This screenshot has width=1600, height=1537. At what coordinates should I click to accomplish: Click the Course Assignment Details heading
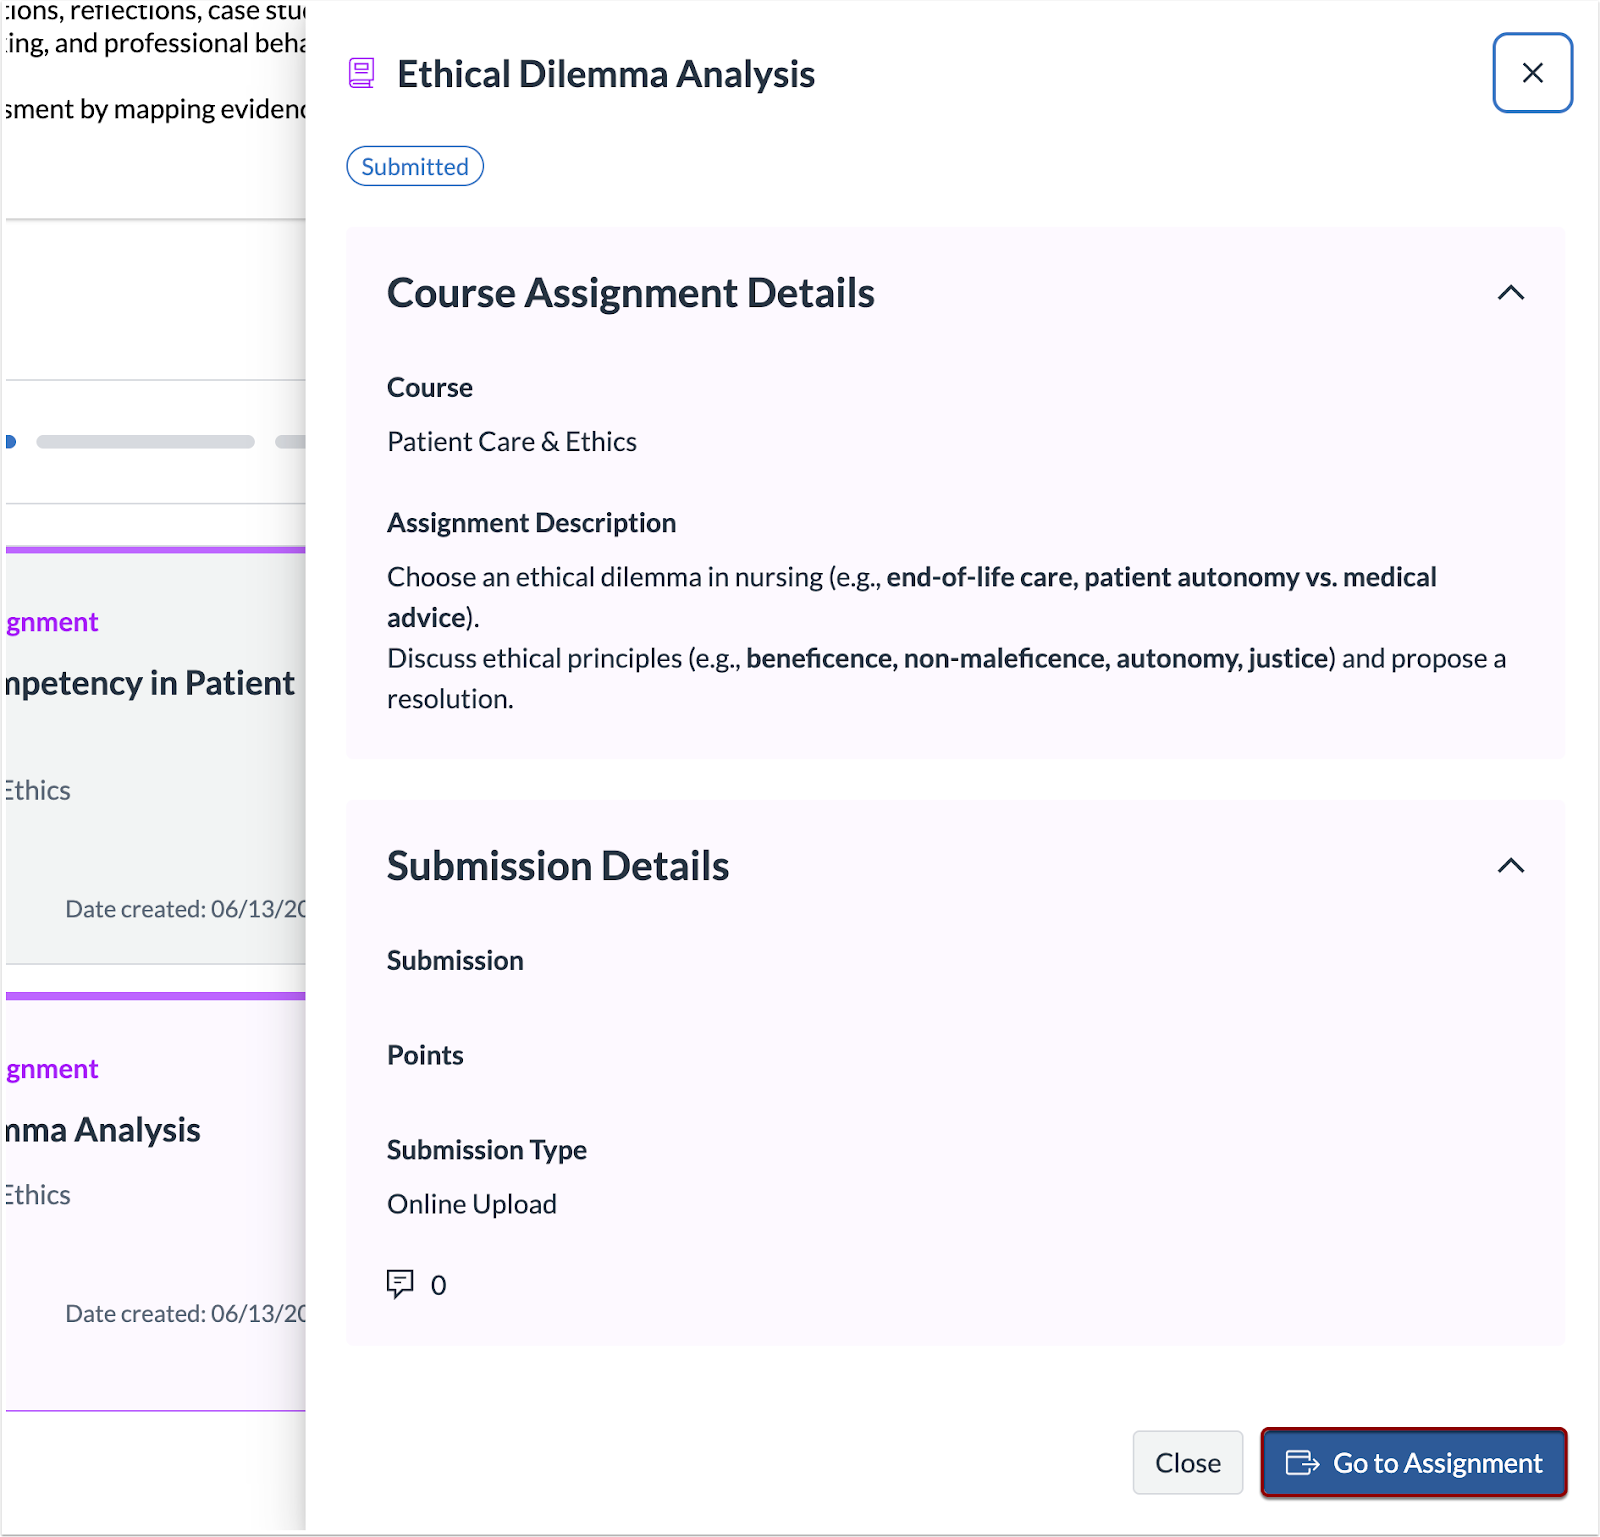(630, 294)
